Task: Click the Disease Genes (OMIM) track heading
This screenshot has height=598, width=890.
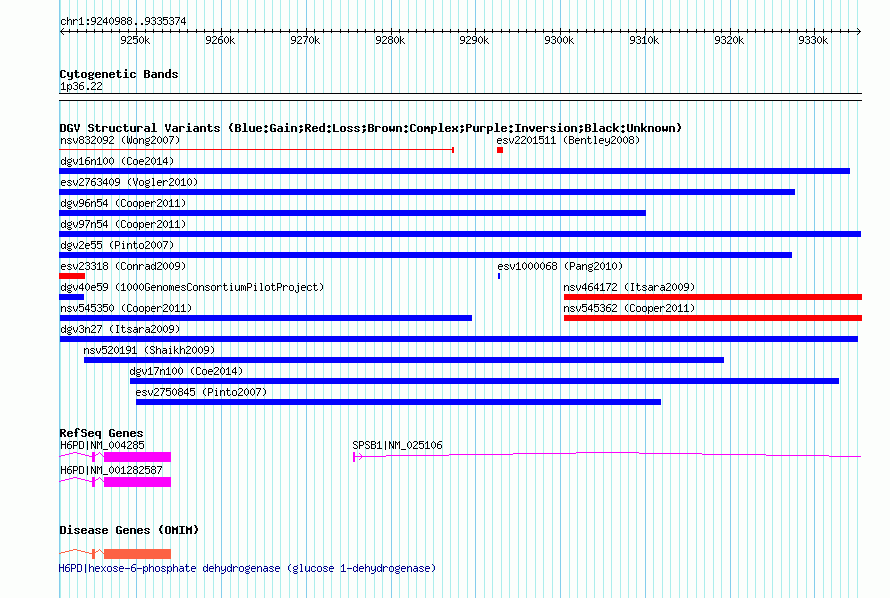Action: [129, 530]
